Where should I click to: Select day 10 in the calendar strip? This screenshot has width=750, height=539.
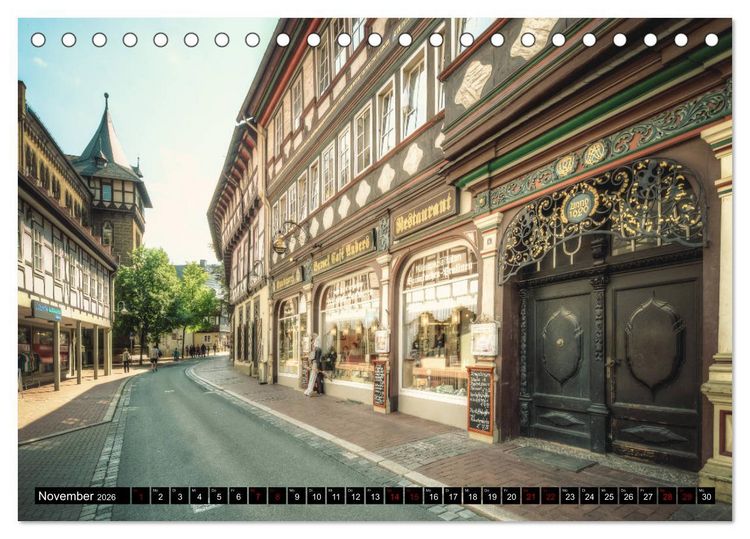[x=316, y=495]
